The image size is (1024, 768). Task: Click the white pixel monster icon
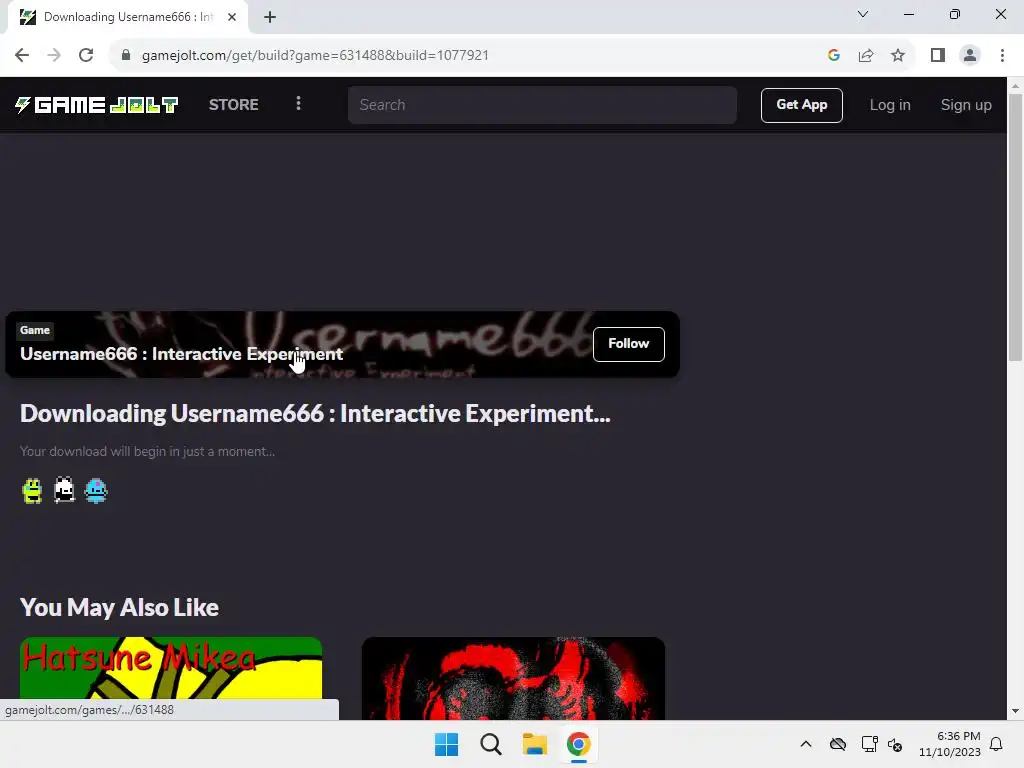pos(64,490)
